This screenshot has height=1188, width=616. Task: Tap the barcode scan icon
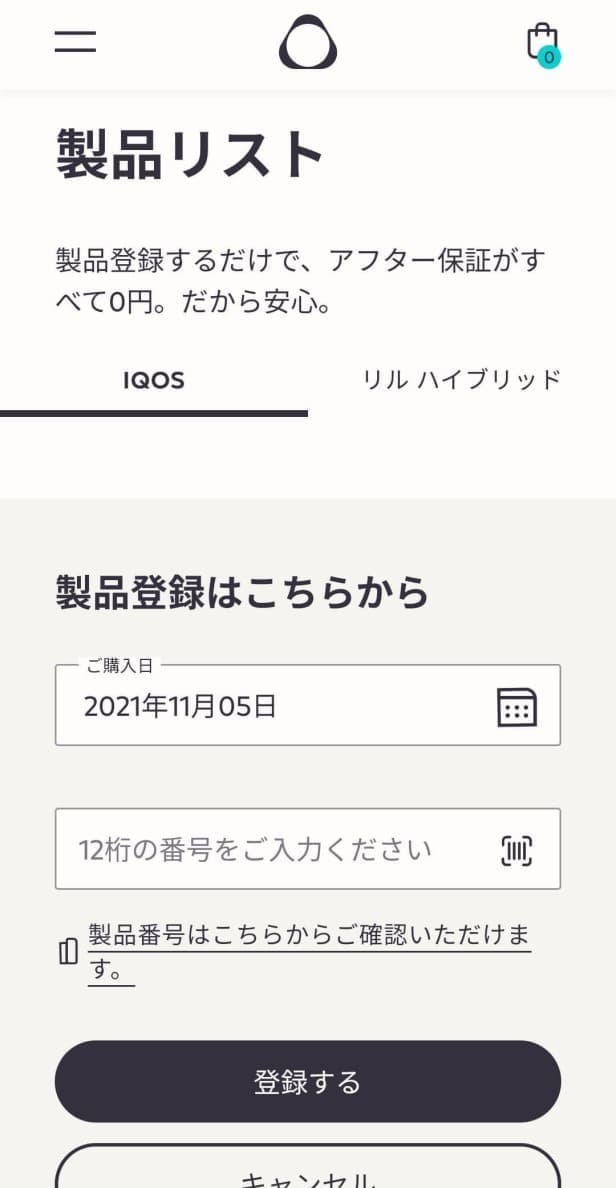coord(517,850)
